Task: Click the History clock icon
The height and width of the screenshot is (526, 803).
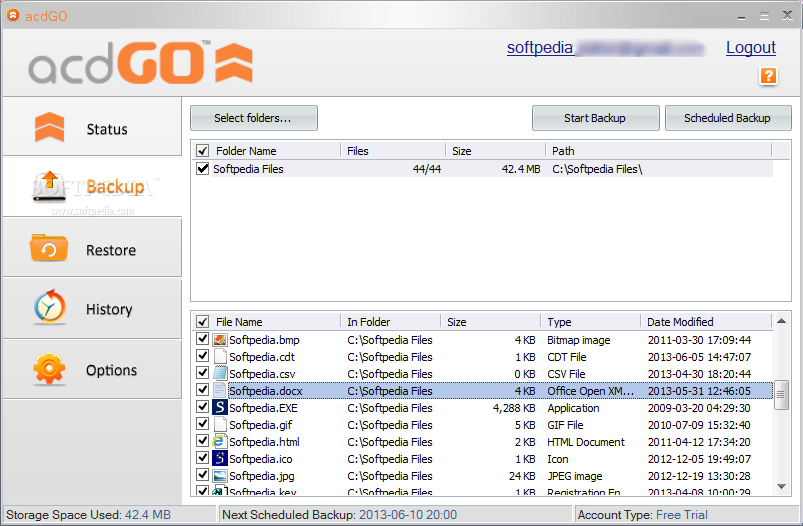Action: pos(50,306)
